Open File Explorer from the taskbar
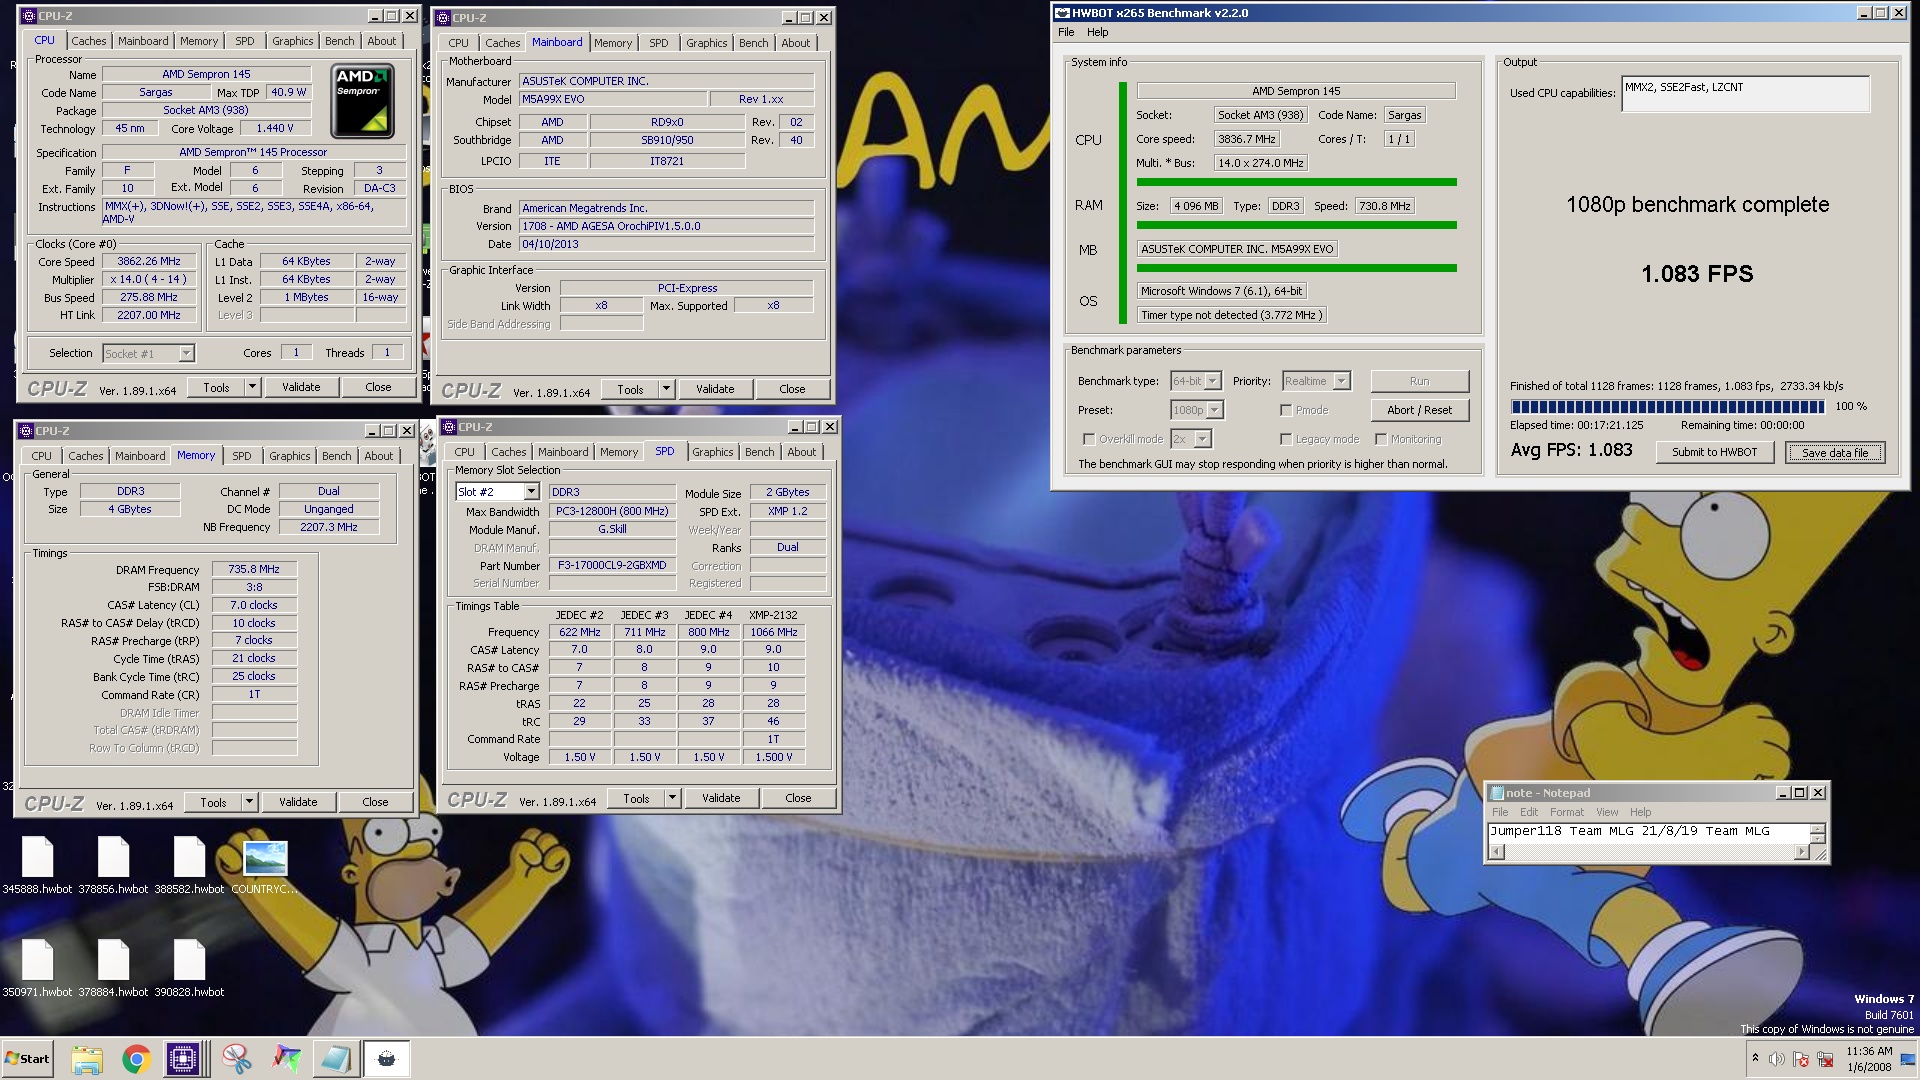The width and height of the screenshot is (1920, 1080). pyautogui.click(x=87, y=1059)
